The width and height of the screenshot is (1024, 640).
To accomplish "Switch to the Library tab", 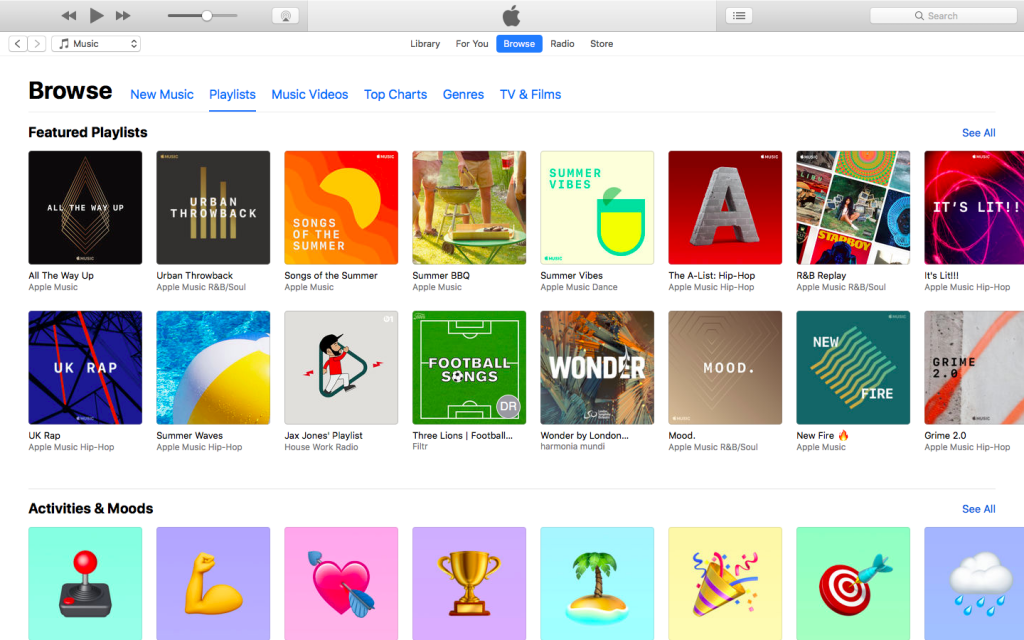I will [425, 44].
